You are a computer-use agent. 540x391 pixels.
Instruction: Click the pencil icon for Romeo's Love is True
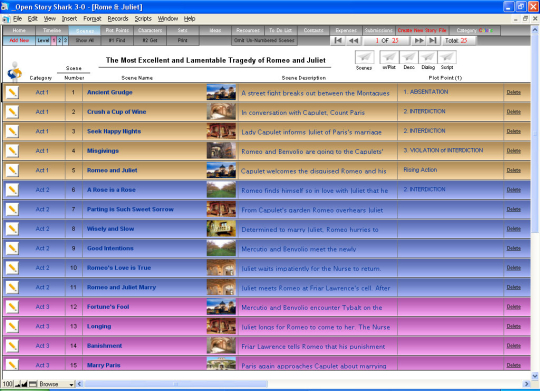tap(12, 268)
